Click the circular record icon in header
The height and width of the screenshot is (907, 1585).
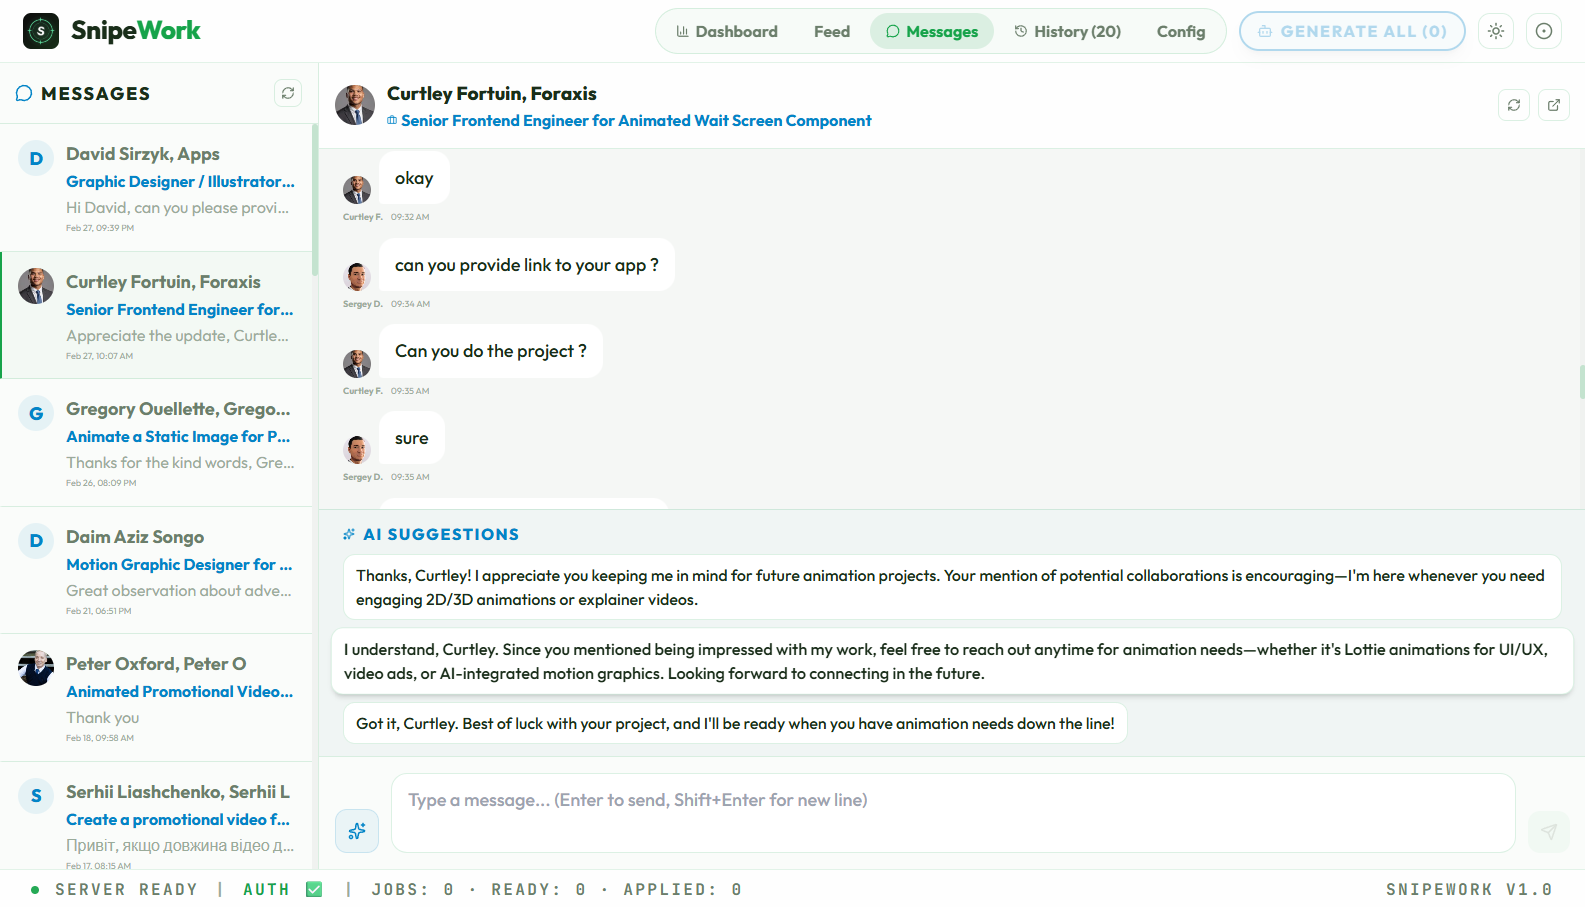[x=1544, y=31]
